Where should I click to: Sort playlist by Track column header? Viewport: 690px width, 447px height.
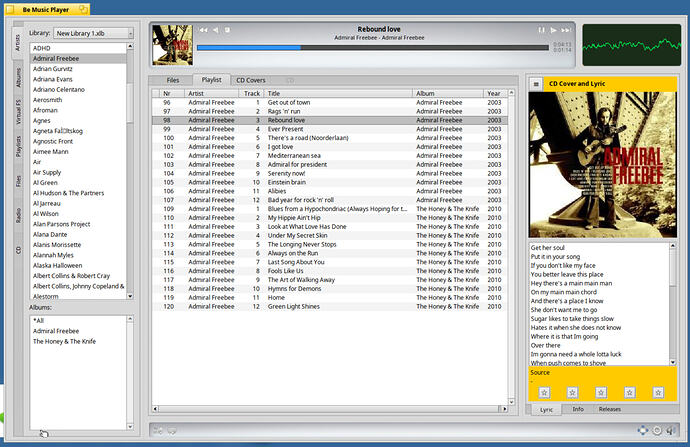251,93
